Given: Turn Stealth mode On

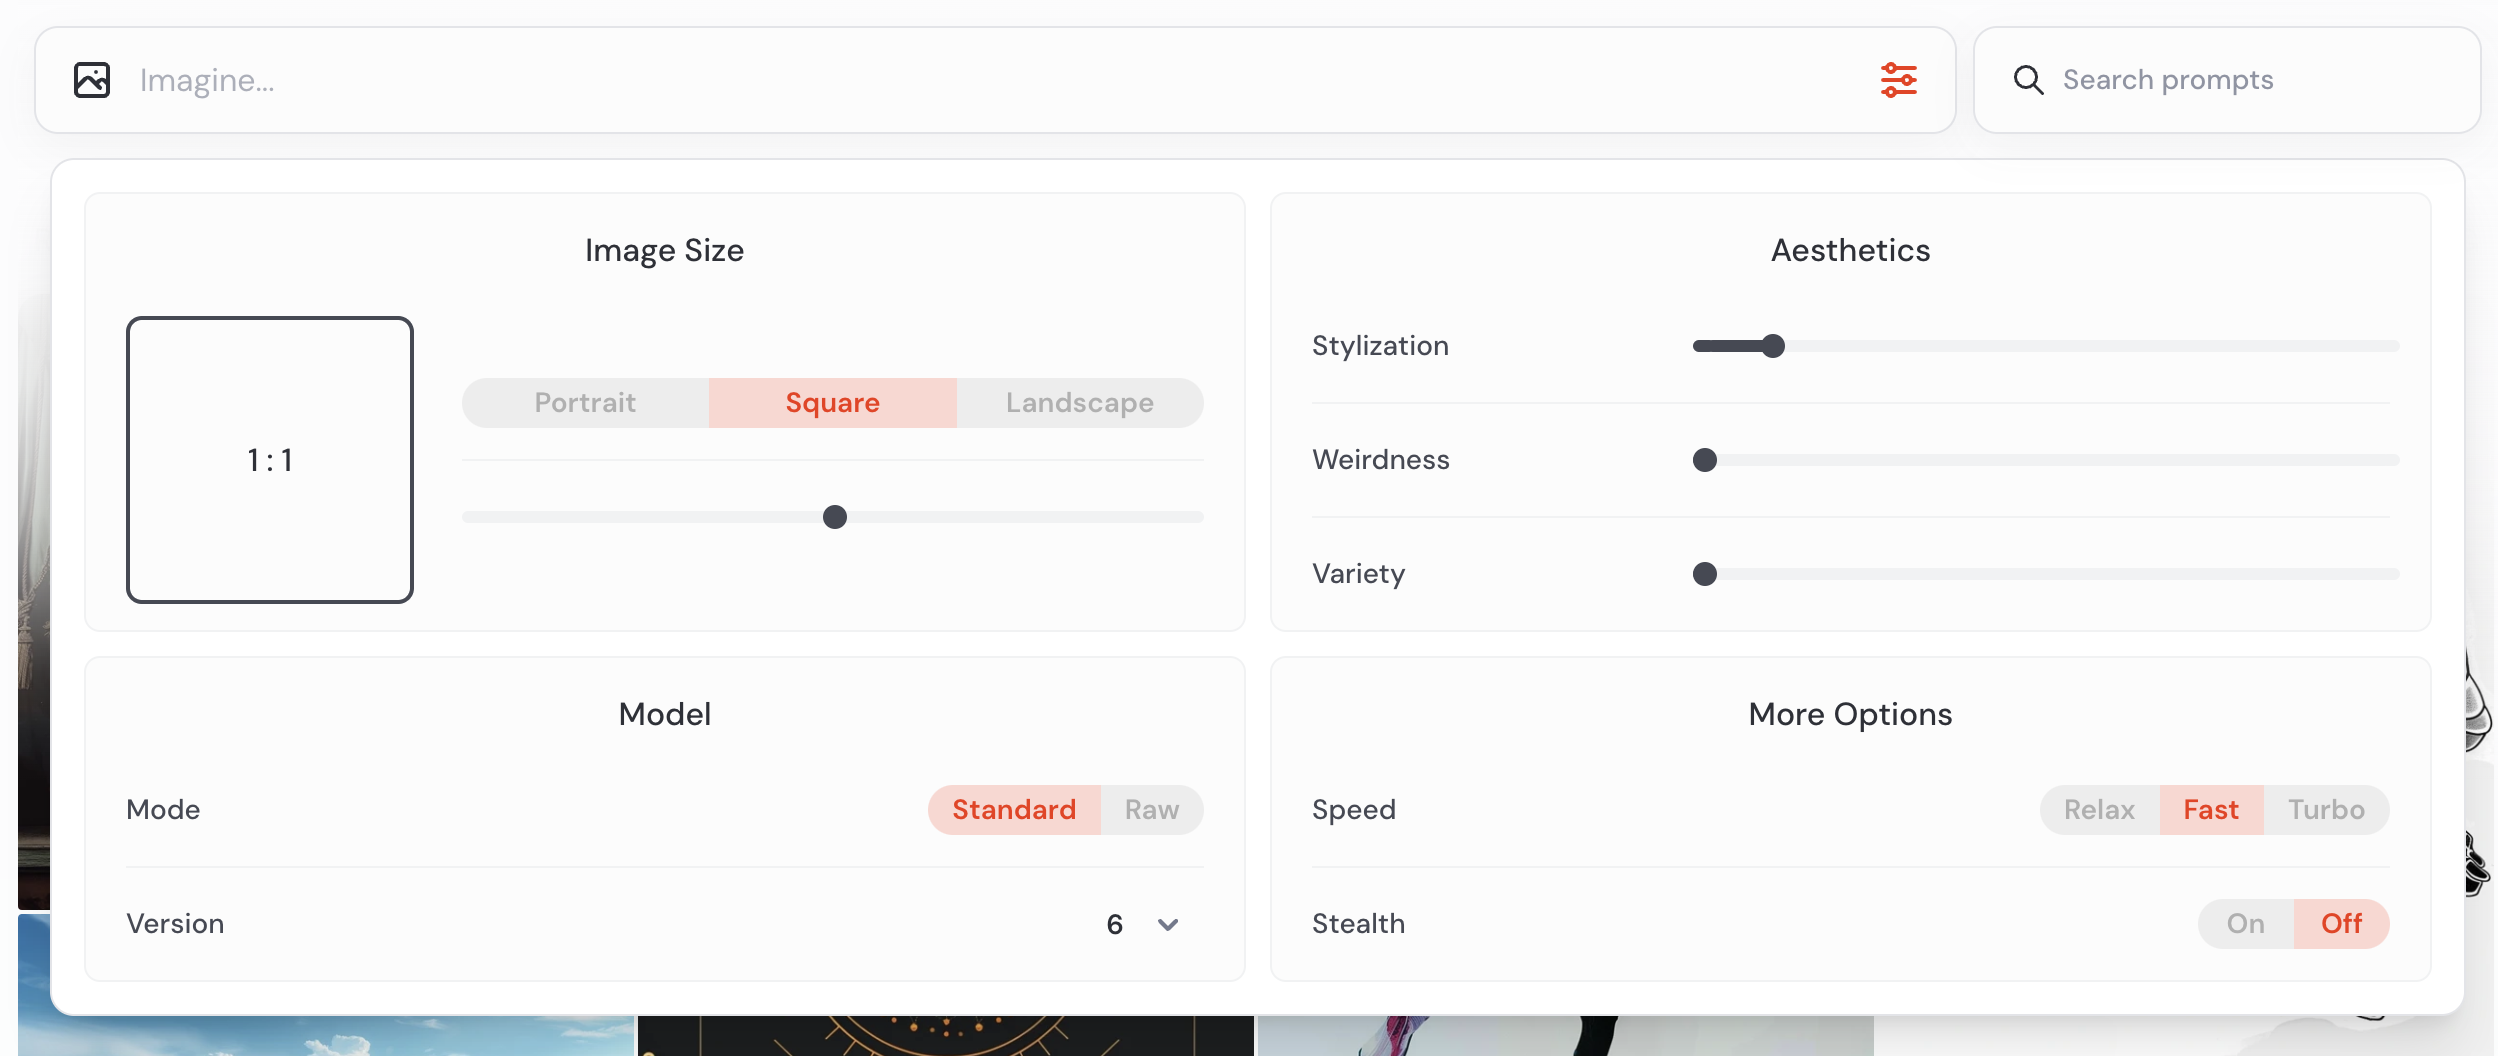Looking at the screenshot, I should (x=2245, y=923).
